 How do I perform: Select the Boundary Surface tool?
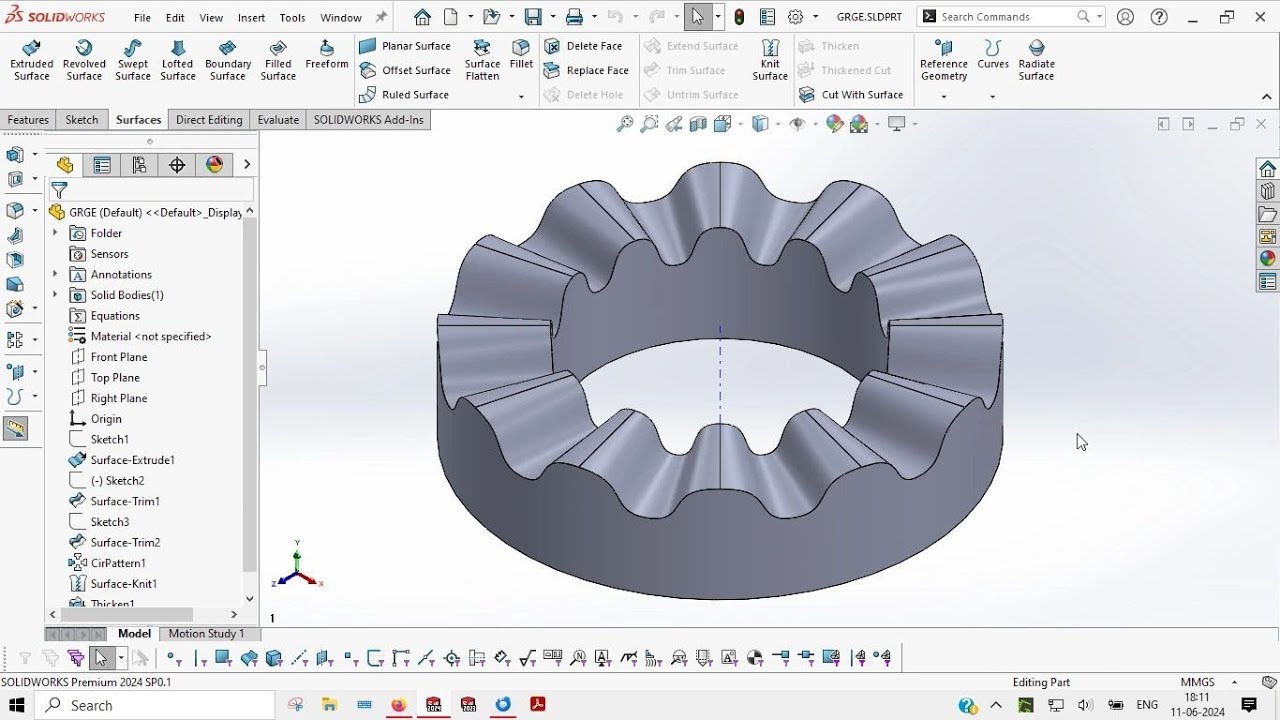(x=228, y=61)
